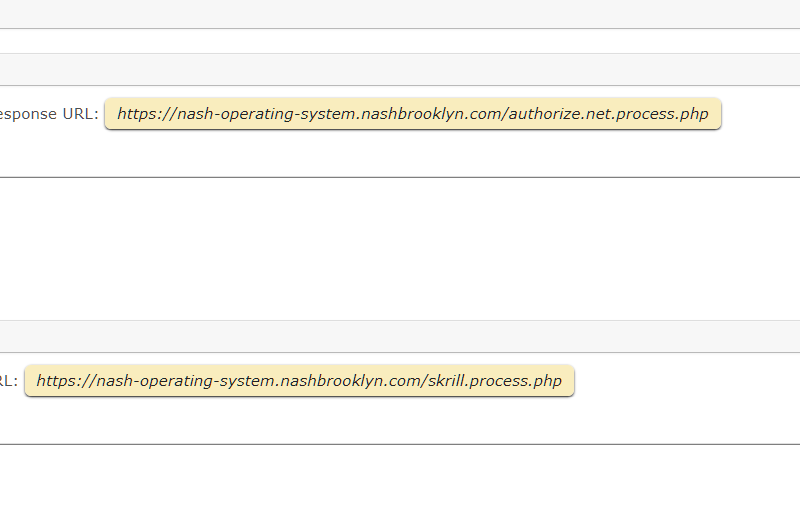
Task: Click the 'esponse URL:' label
Action: pyautogui.click(x=49, y=114)
